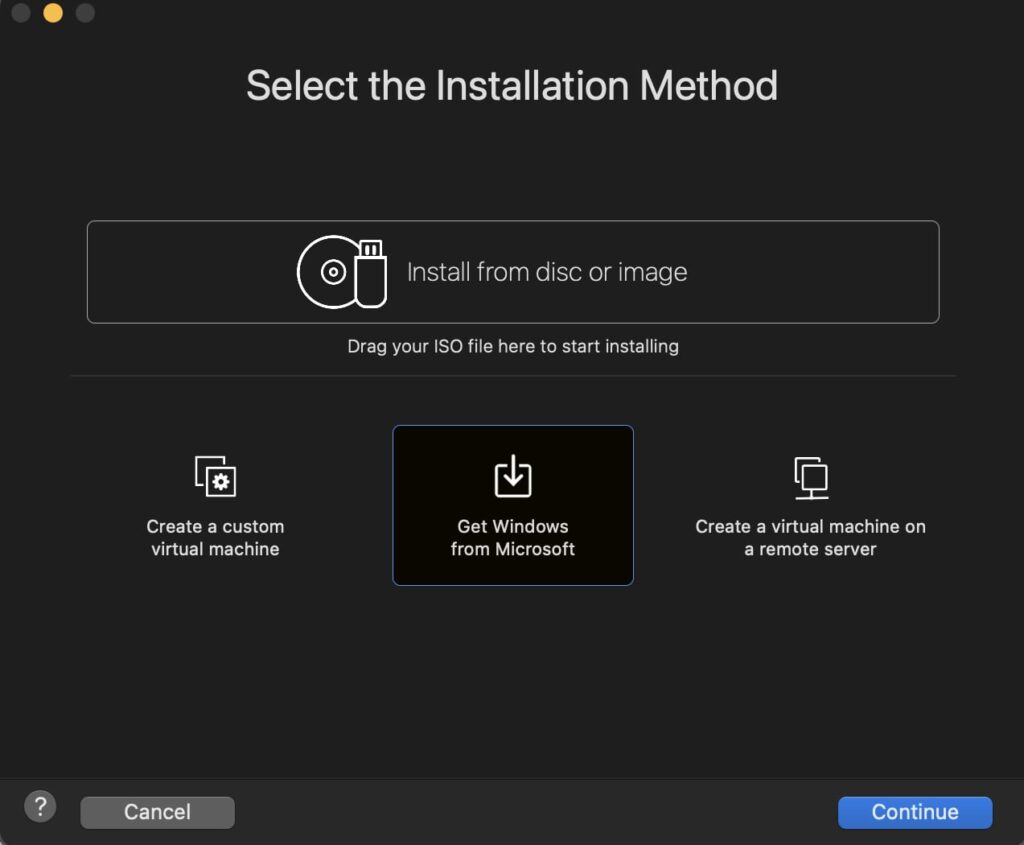This screenshot has width=1024, height=845.
Task: Pick the "Get Windows from Microsoft" label
Action: [513, 538]
